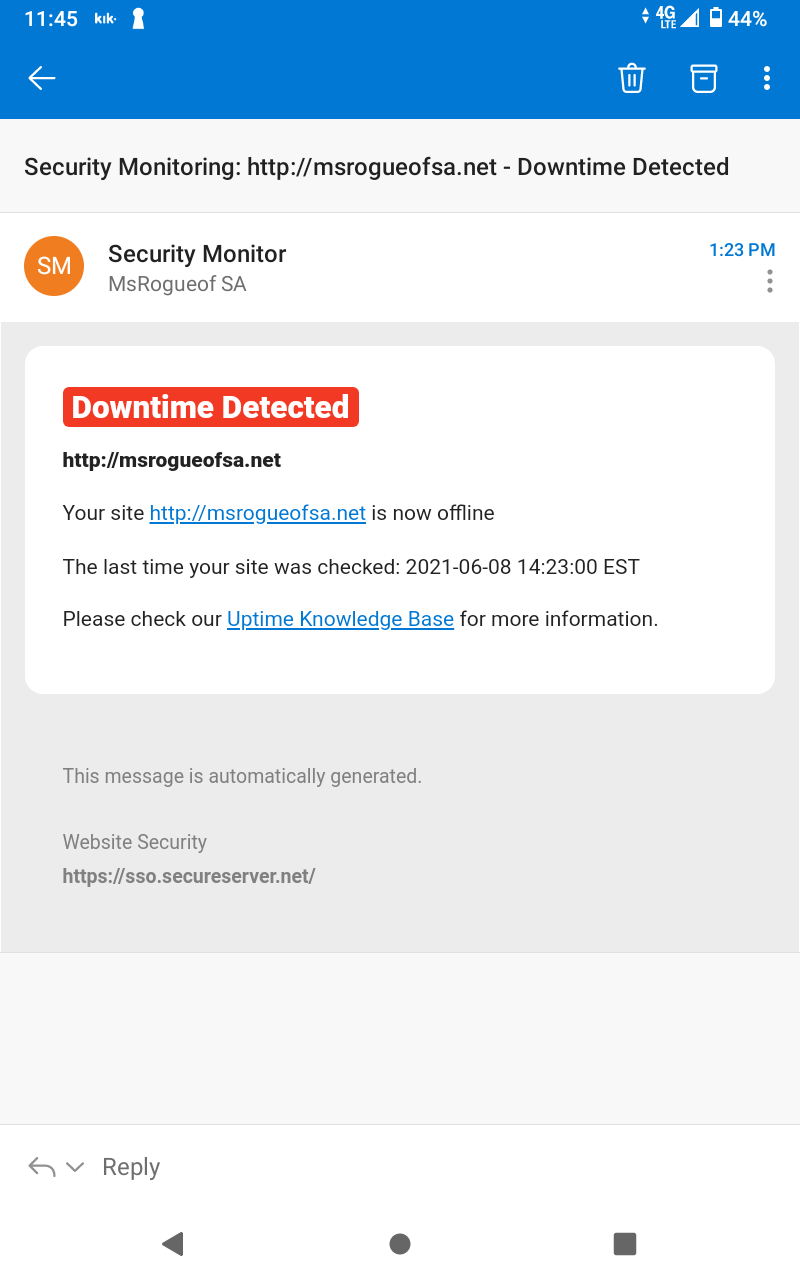This screenshot has width=800, height=1280.
Task: Tap the orange SM sender avatar
Action: point(54,266)
